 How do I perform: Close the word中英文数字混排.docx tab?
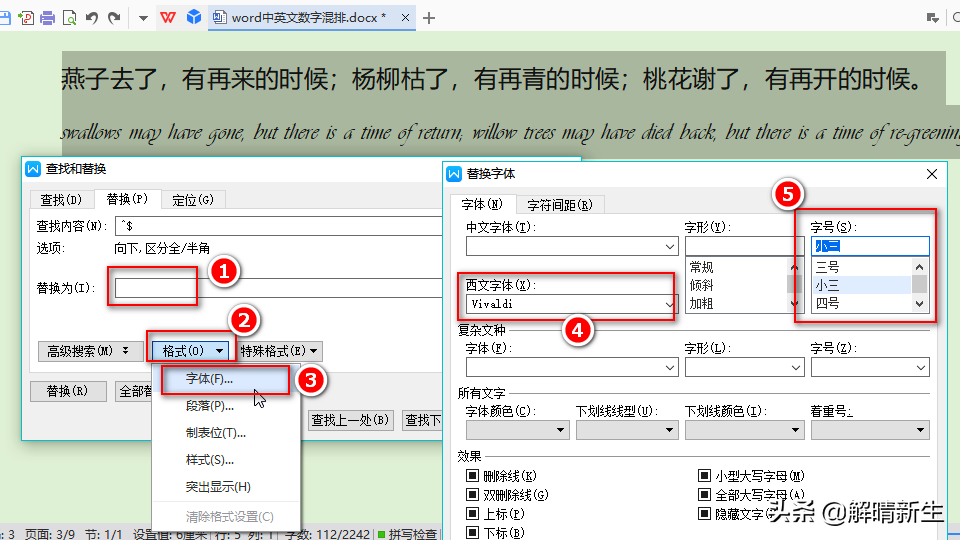[x=405, y=18]
